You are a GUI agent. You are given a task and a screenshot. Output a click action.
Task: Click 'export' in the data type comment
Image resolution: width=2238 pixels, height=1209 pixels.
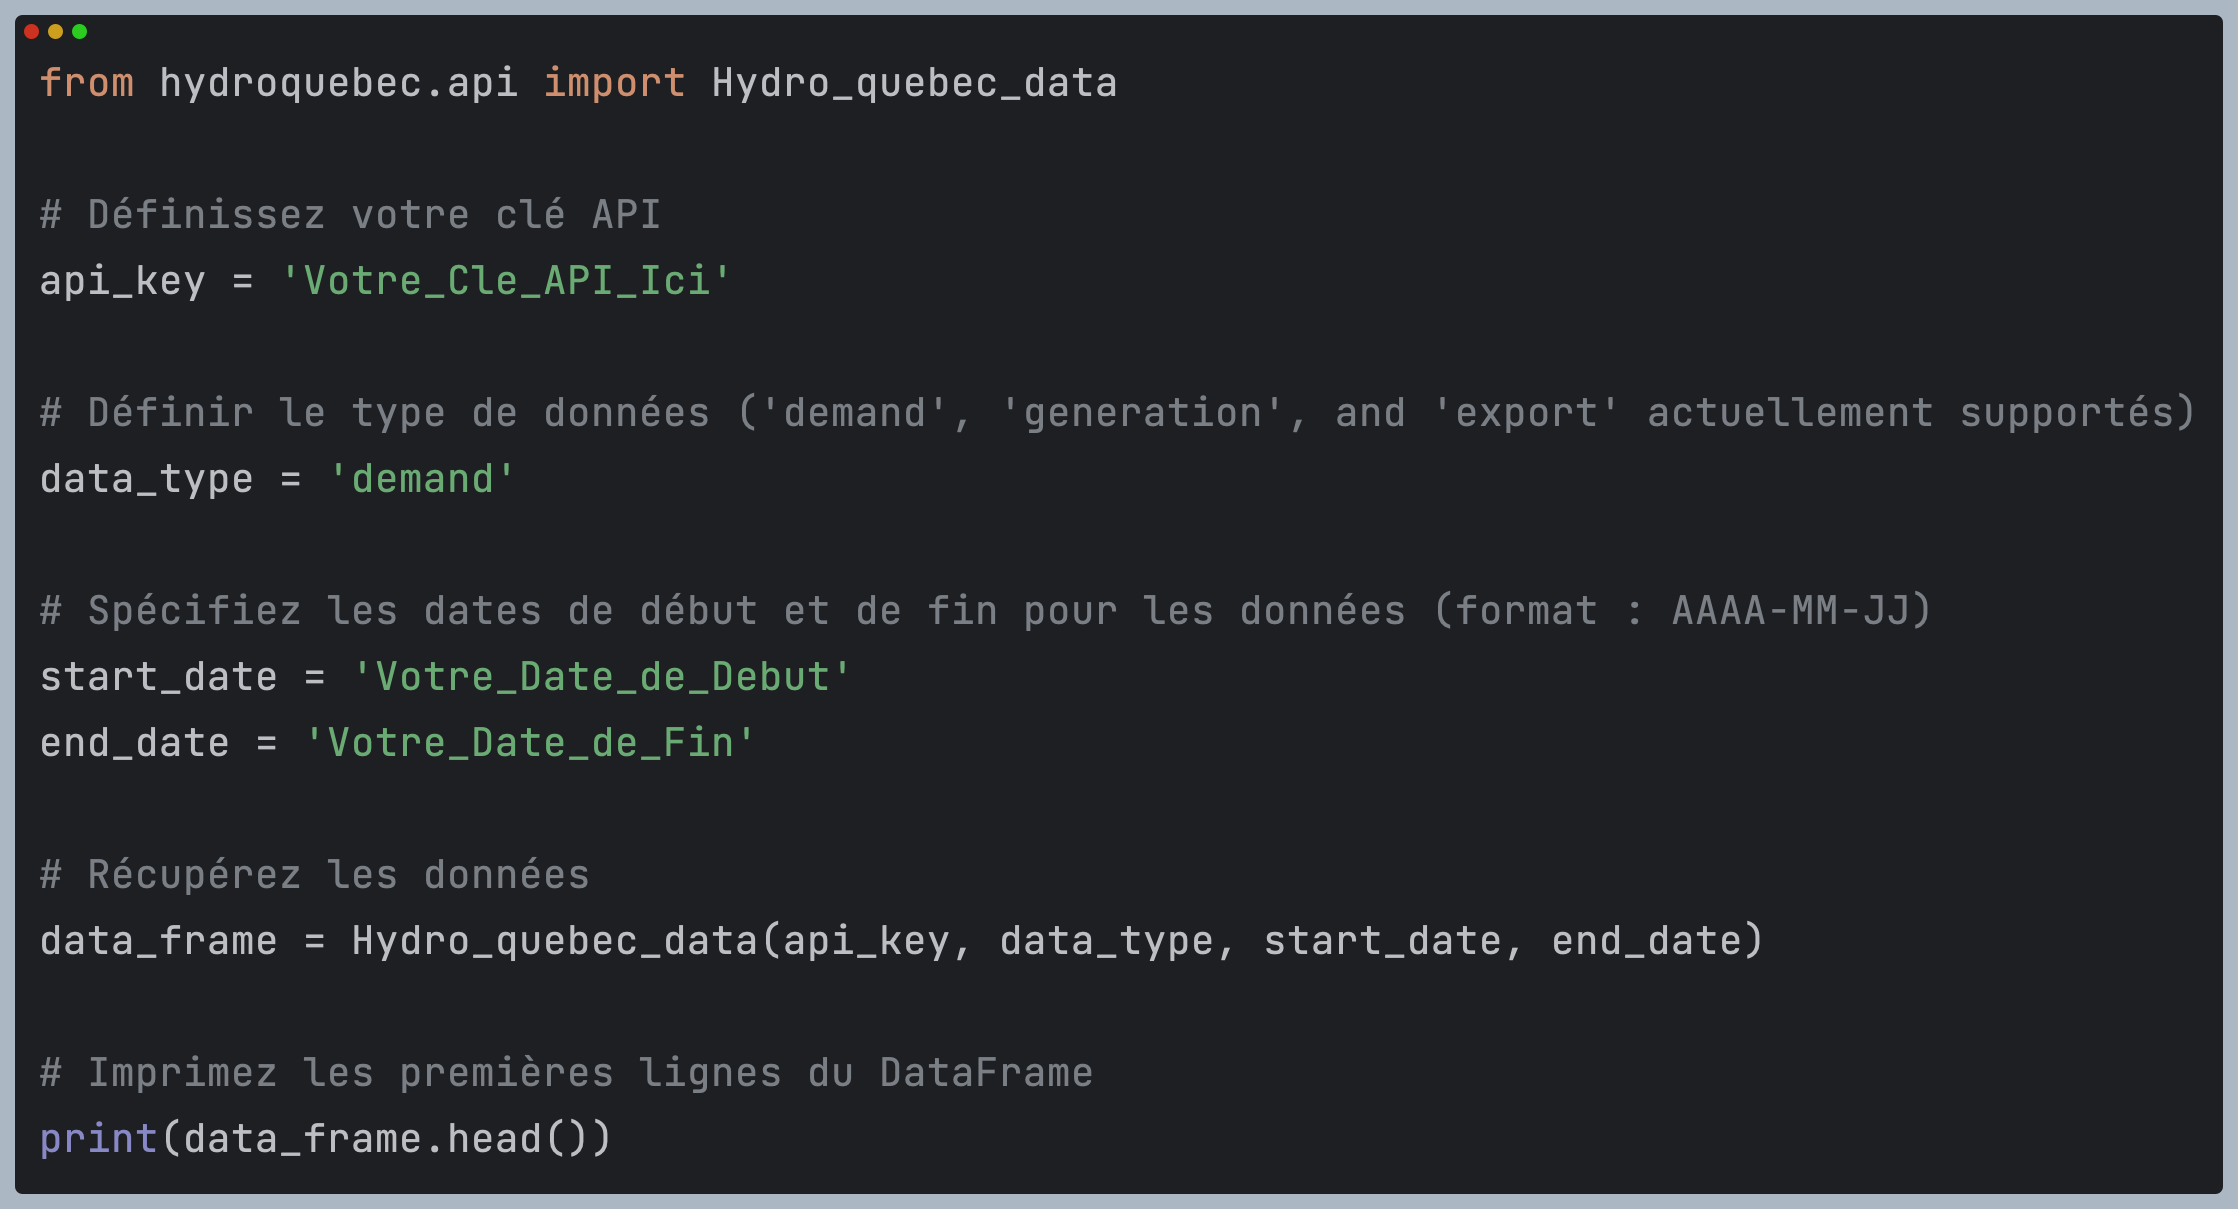point(1526,413)
